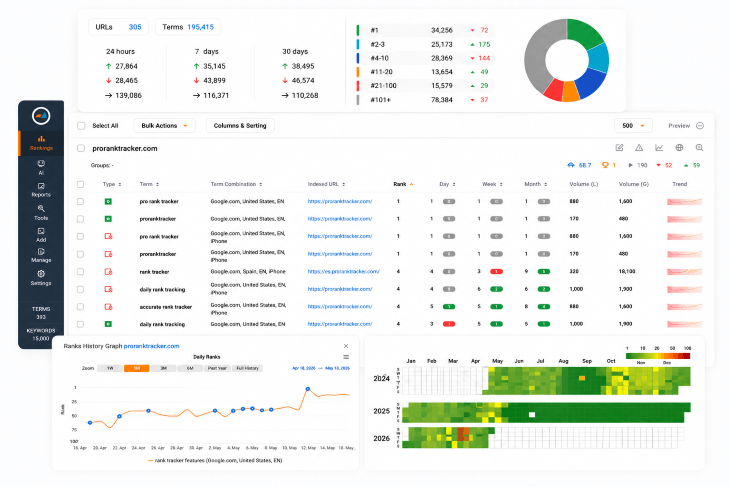
Task: Click the Preview minus-circle icon
Action: tap(700, 126)
